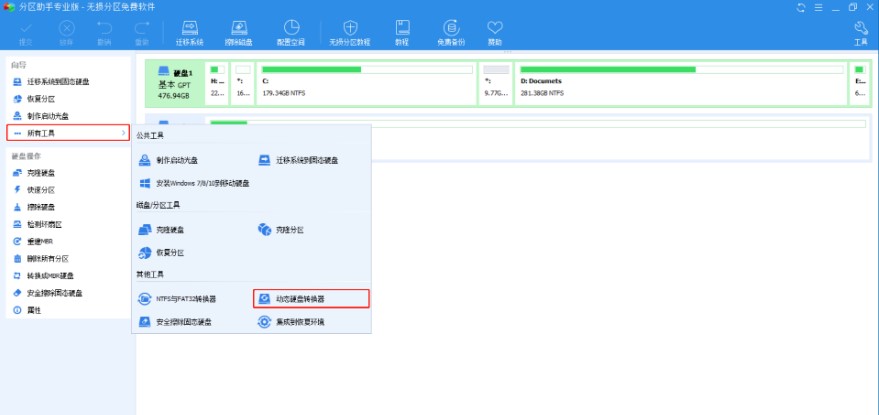
Task: Select the E: partition block at far right
Action: click(x=861, y=82)
